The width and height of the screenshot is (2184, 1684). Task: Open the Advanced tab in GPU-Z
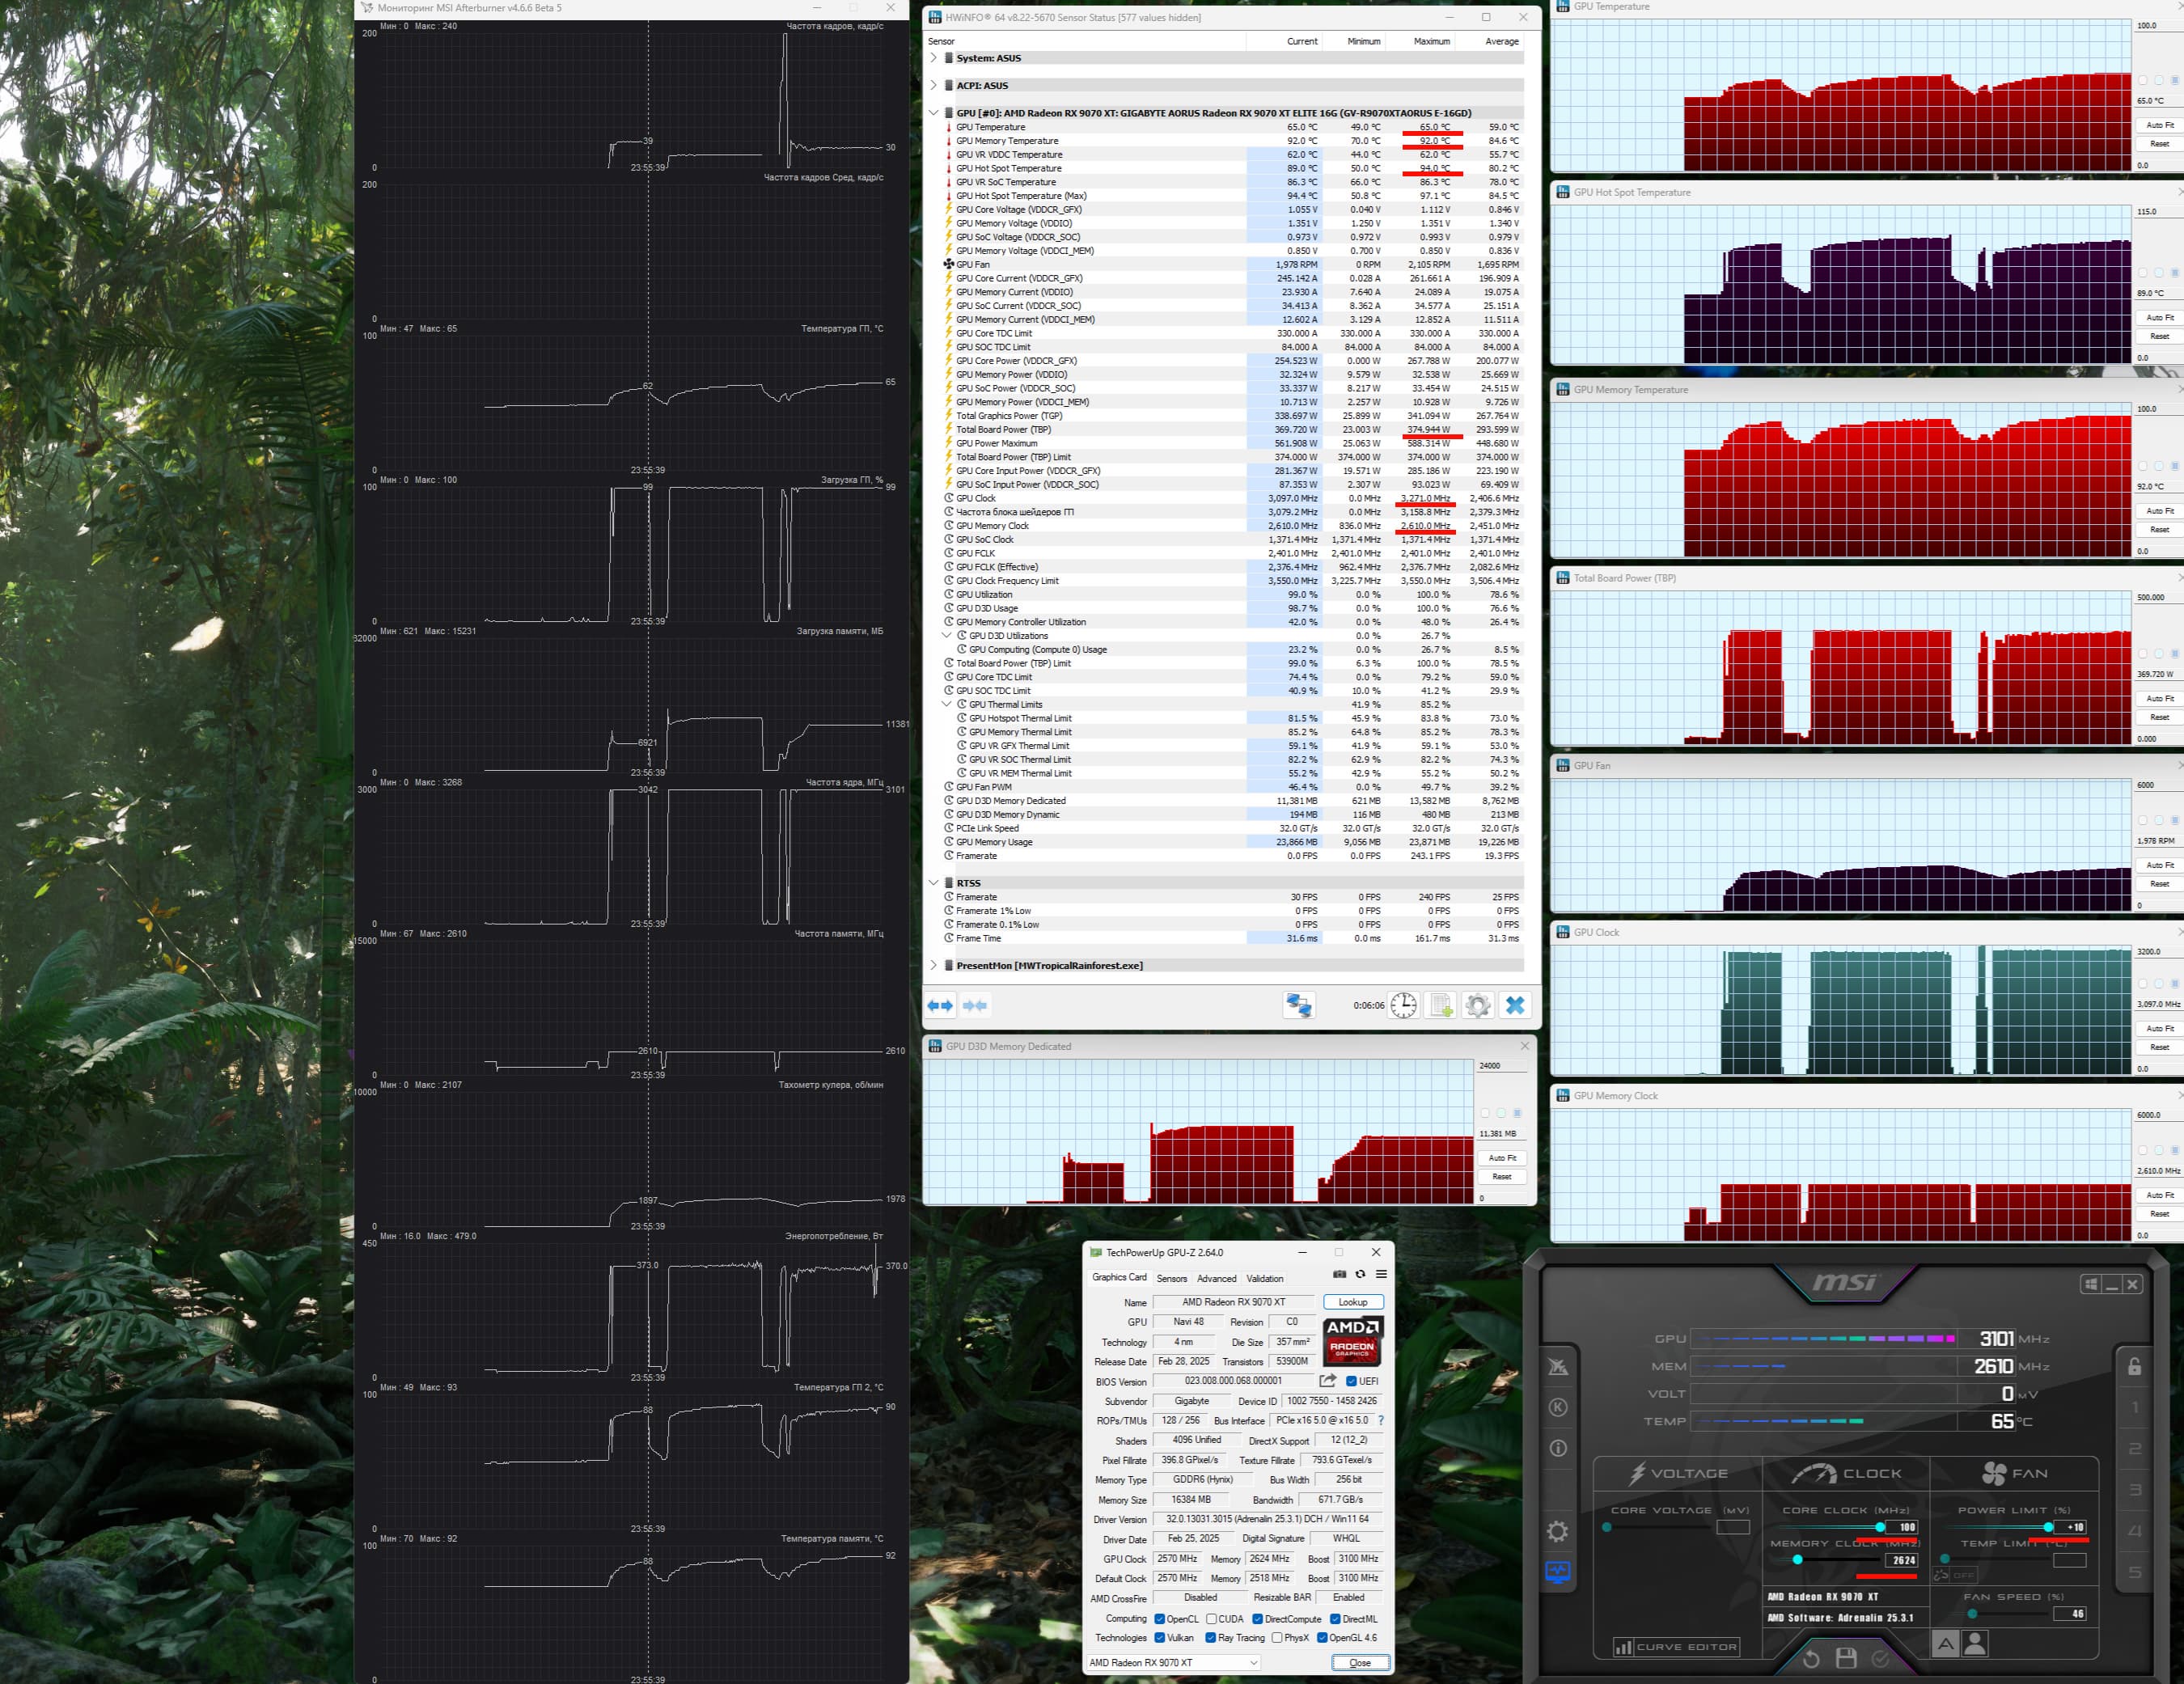coord(1216,1278)
